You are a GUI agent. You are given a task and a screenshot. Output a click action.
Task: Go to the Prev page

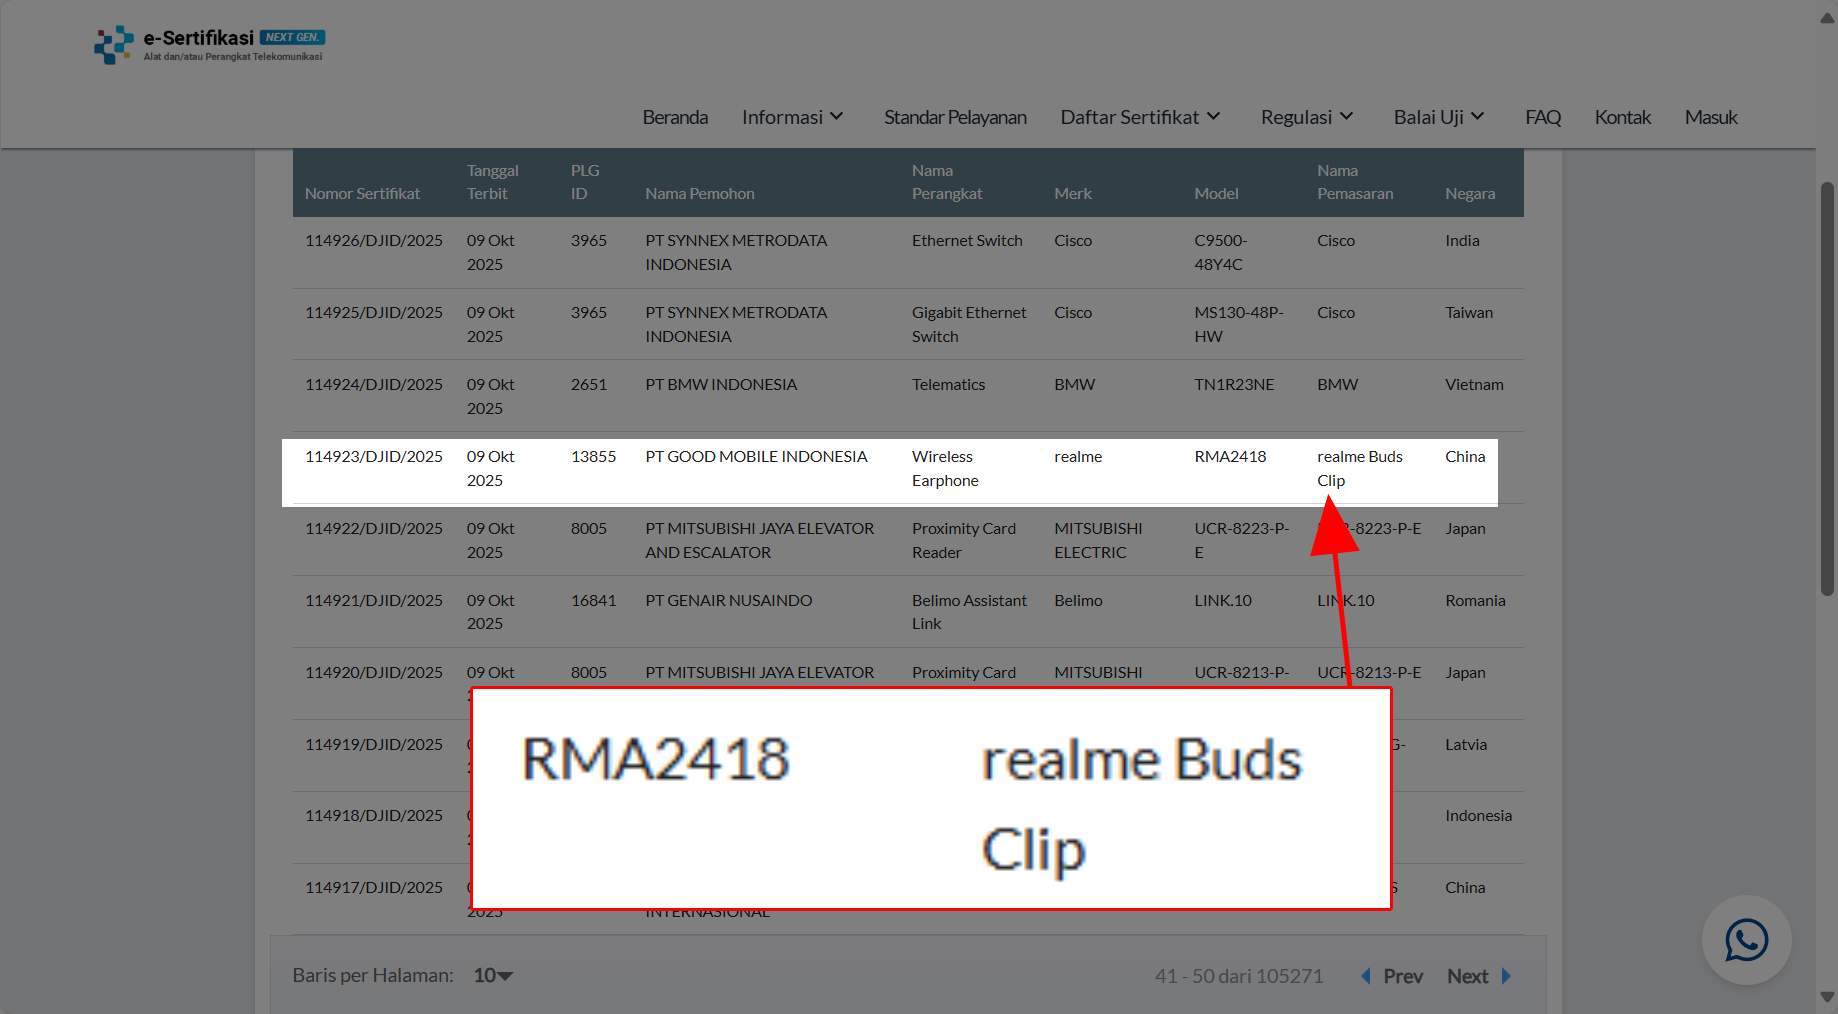coord(1403,976)
